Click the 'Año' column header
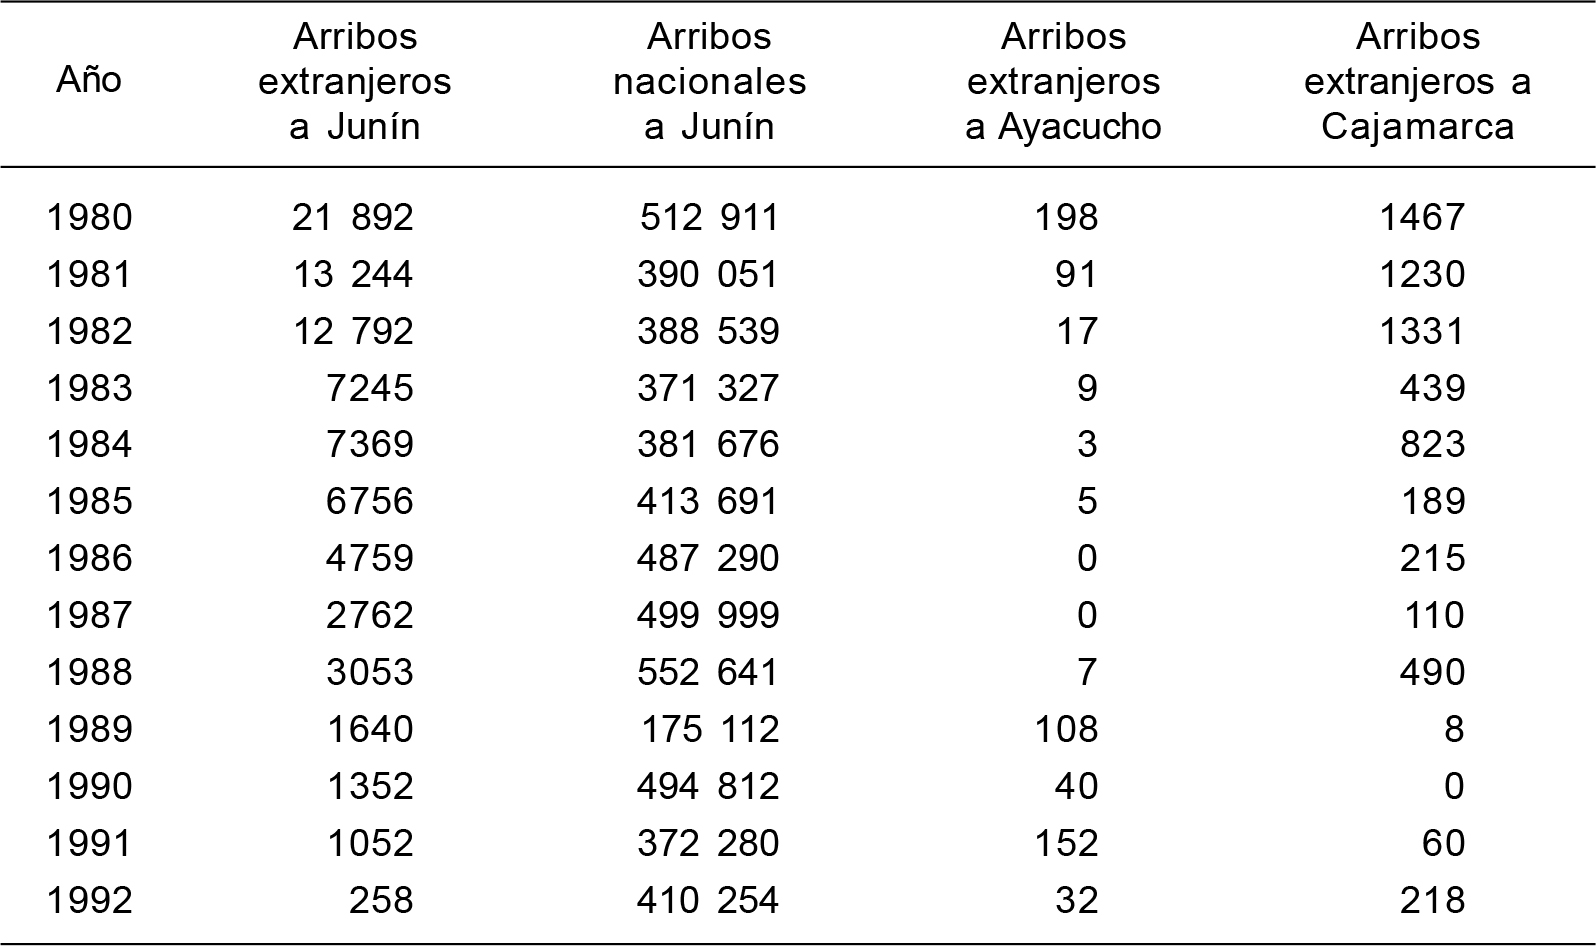The image size is (1596, 946). point(89,80)
